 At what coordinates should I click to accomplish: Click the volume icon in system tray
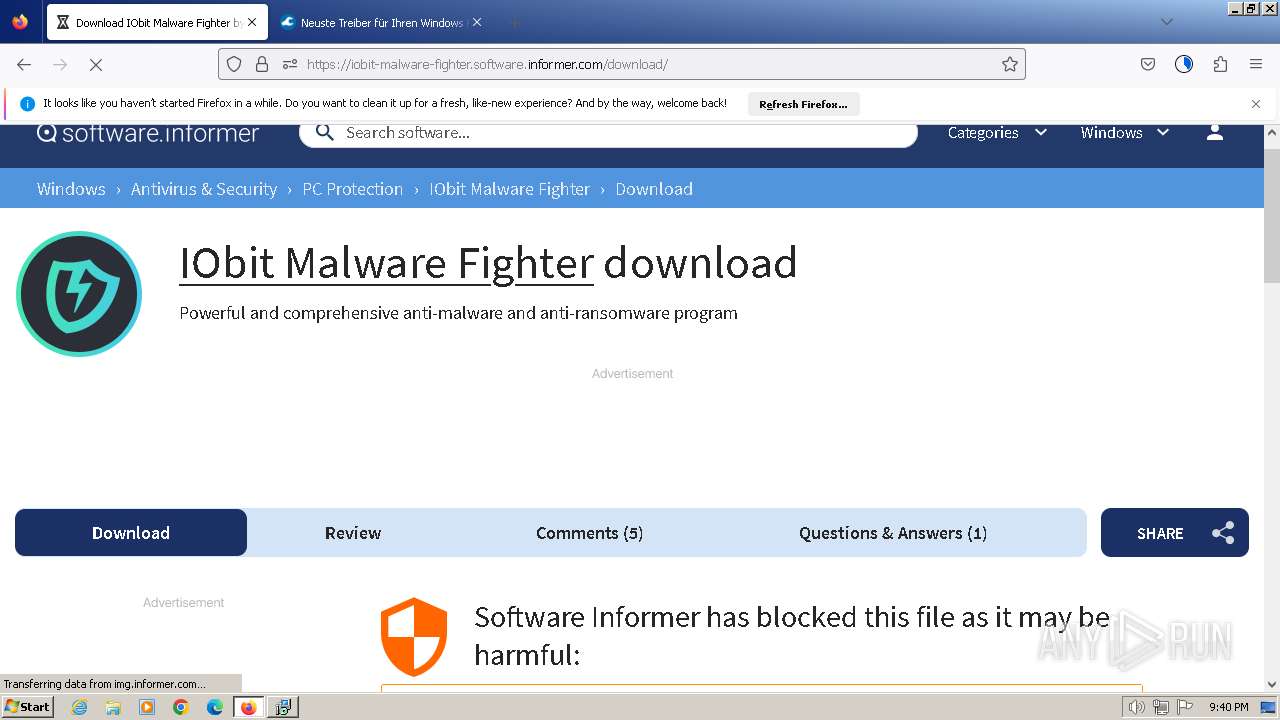pyautogui.click(x=1137, y=707)
